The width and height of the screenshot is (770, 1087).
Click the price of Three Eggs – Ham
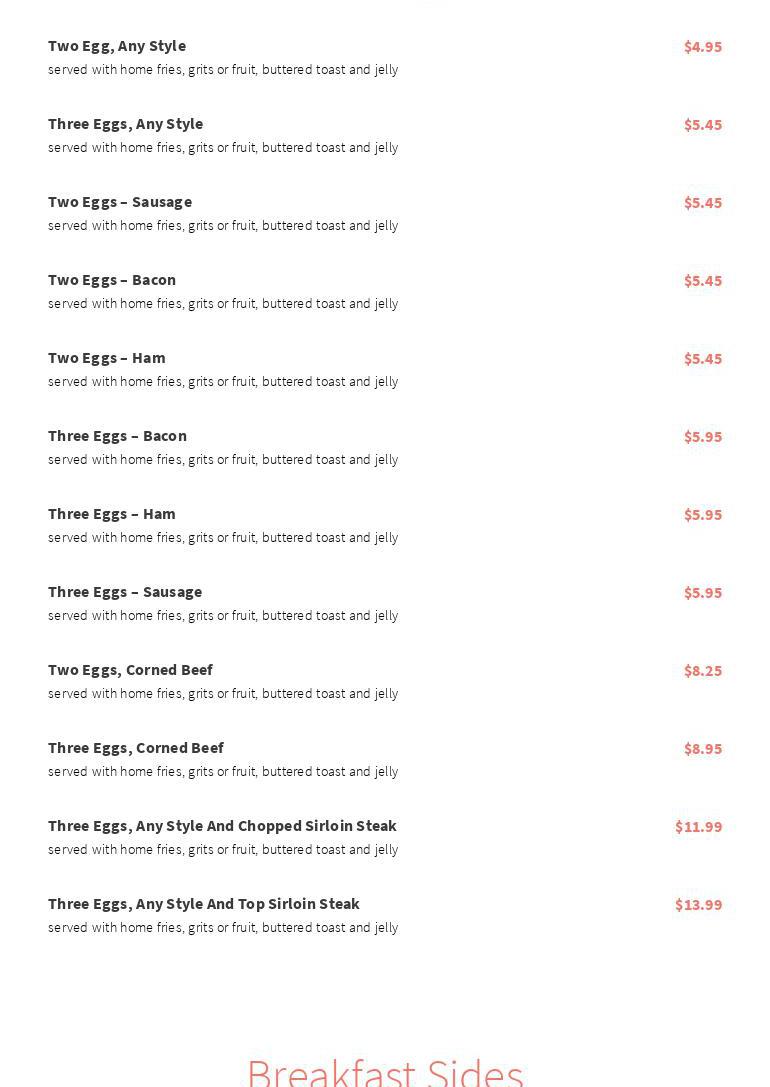[x=702, y=515]
